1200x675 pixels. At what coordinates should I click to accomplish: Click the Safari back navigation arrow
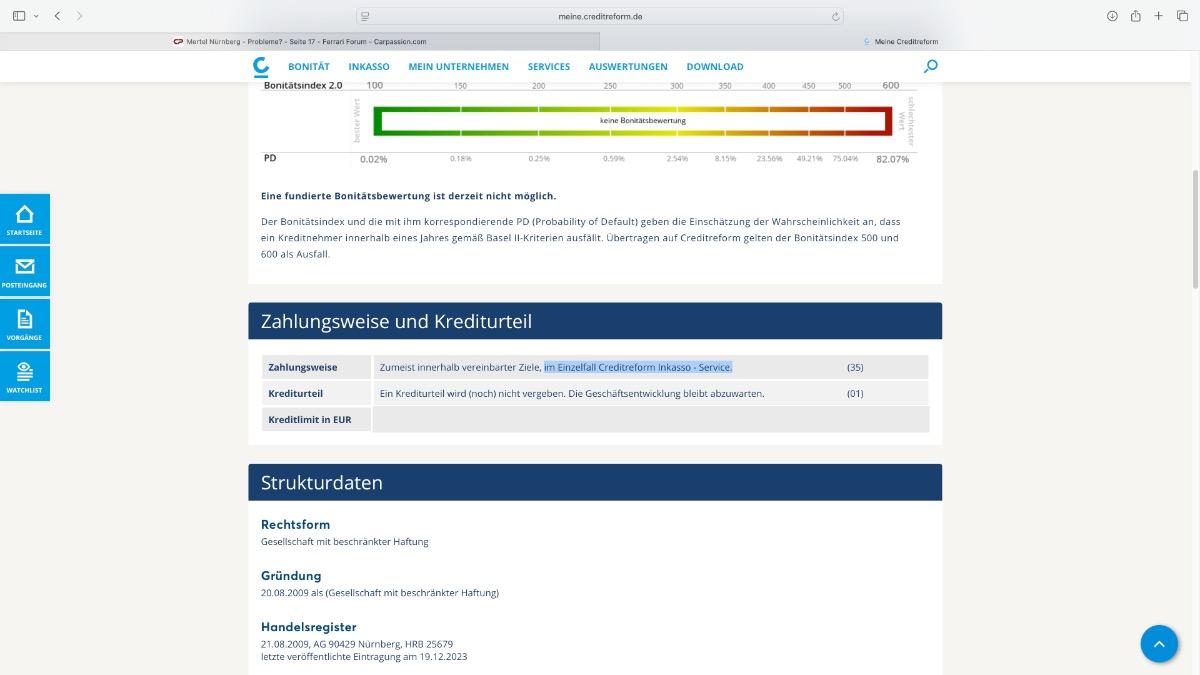pyautogui.click(x=57, y=16)
